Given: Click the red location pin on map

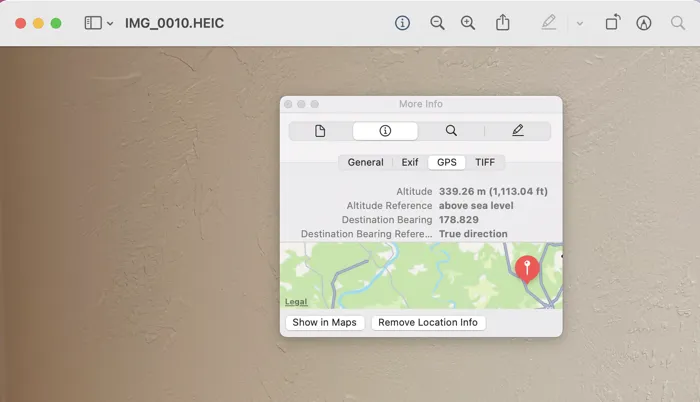Looking at the screenshot, I should 527,268.
